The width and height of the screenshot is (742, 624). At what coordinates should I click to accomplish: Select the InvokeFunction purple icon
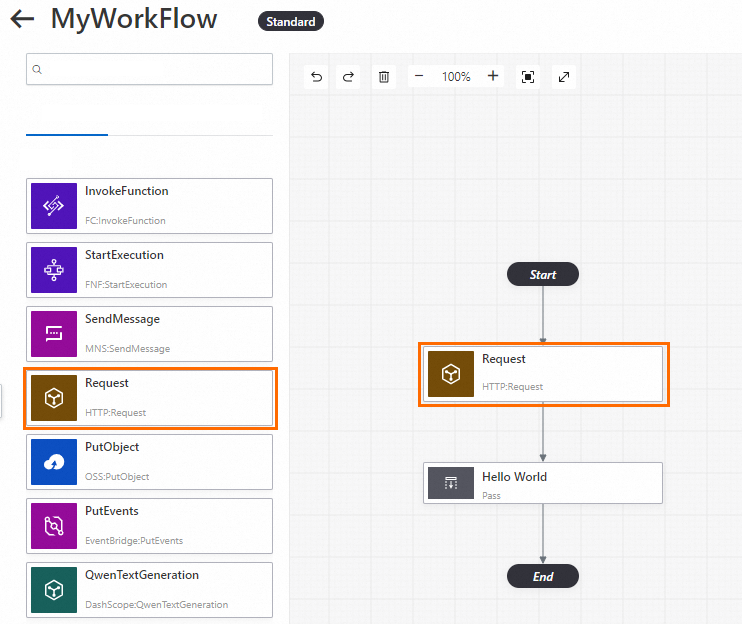pos(54,206)
